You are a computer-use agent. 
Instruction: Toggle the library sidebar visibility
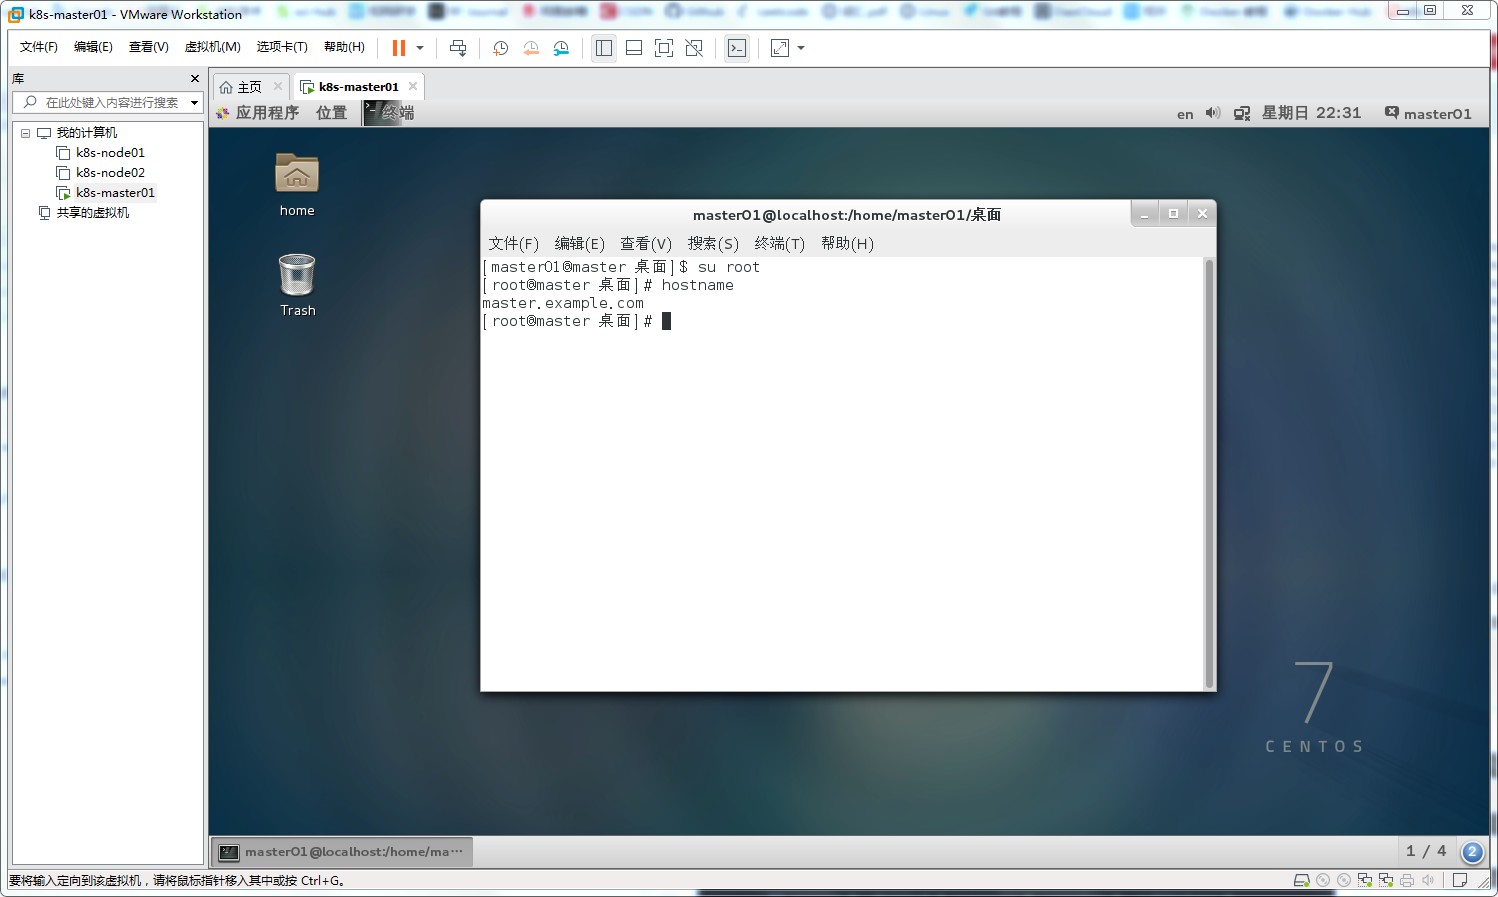(x=603, y=48)
